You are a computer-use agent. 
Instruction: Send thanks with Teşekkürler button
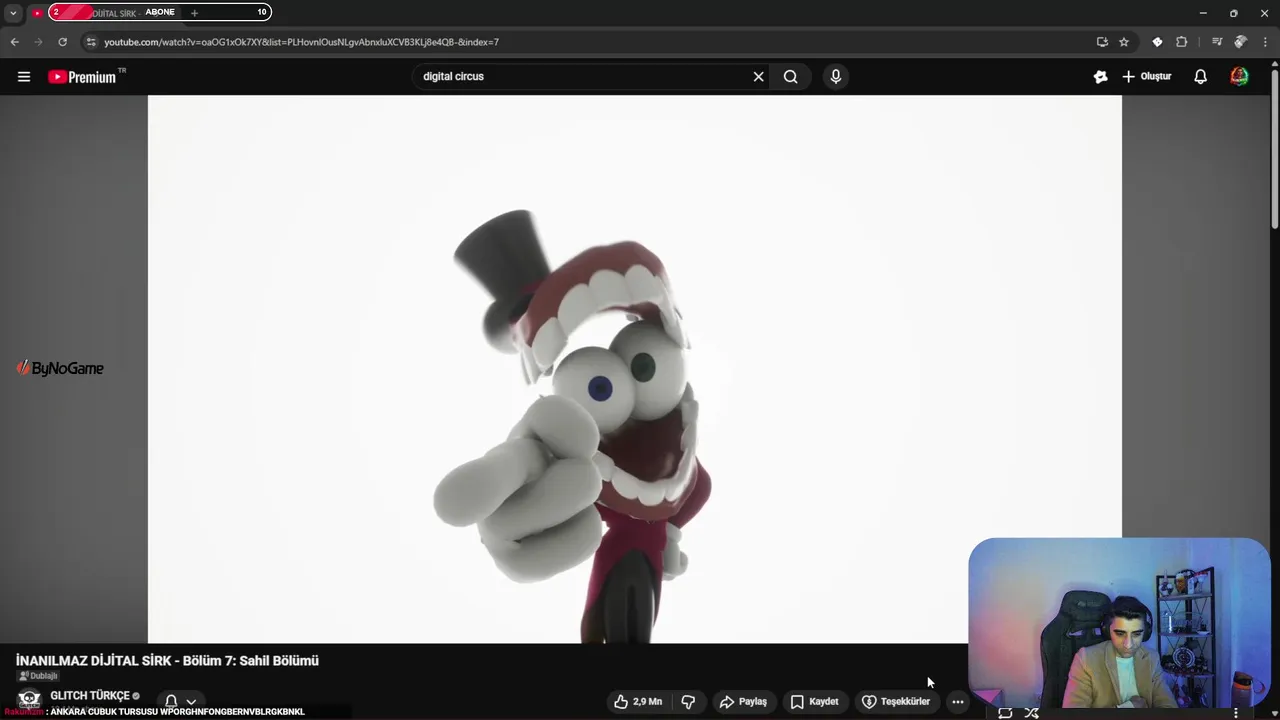pyautogui.click(x=896, y=702)
